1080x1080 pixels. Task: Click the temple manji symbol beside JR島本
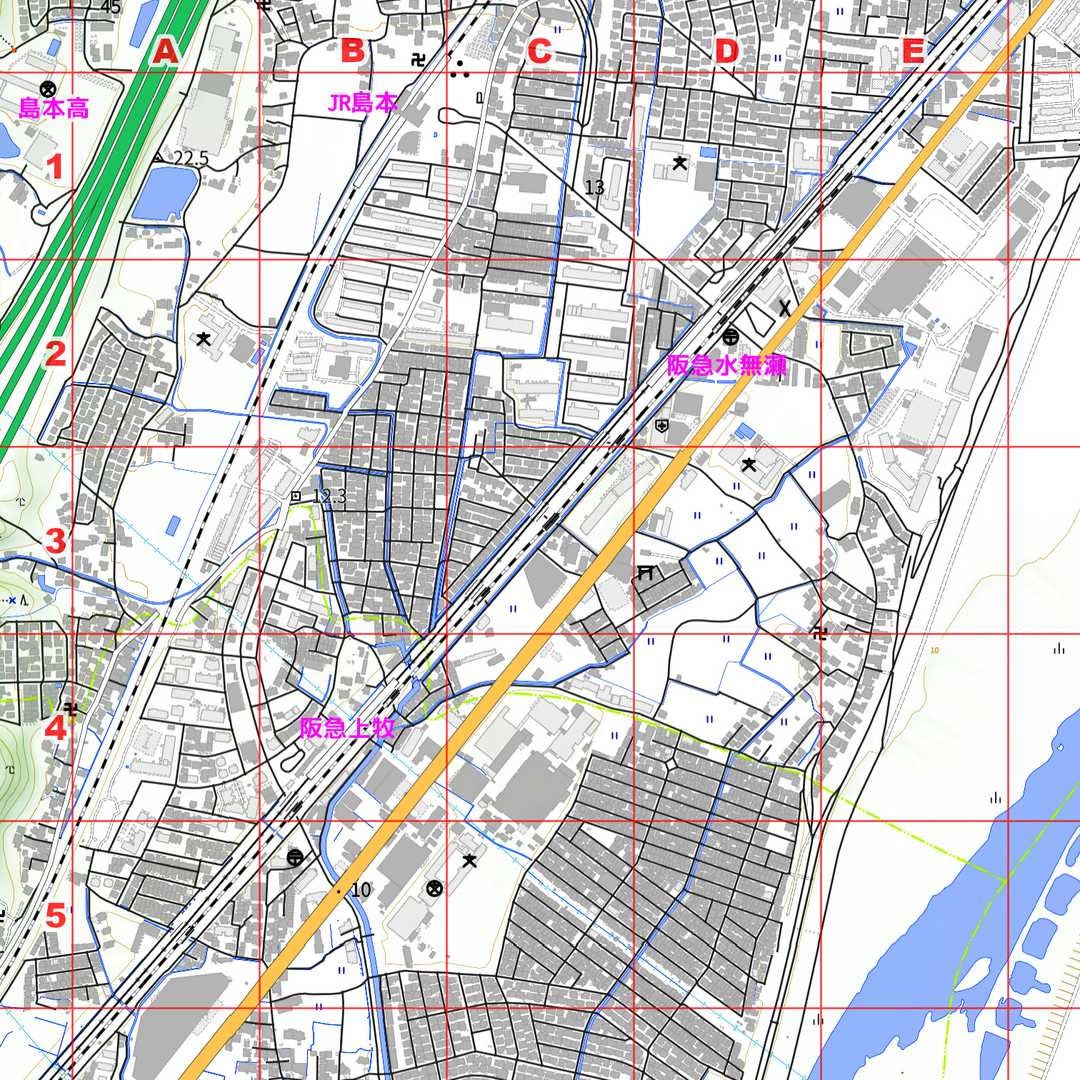pos(415,60)
